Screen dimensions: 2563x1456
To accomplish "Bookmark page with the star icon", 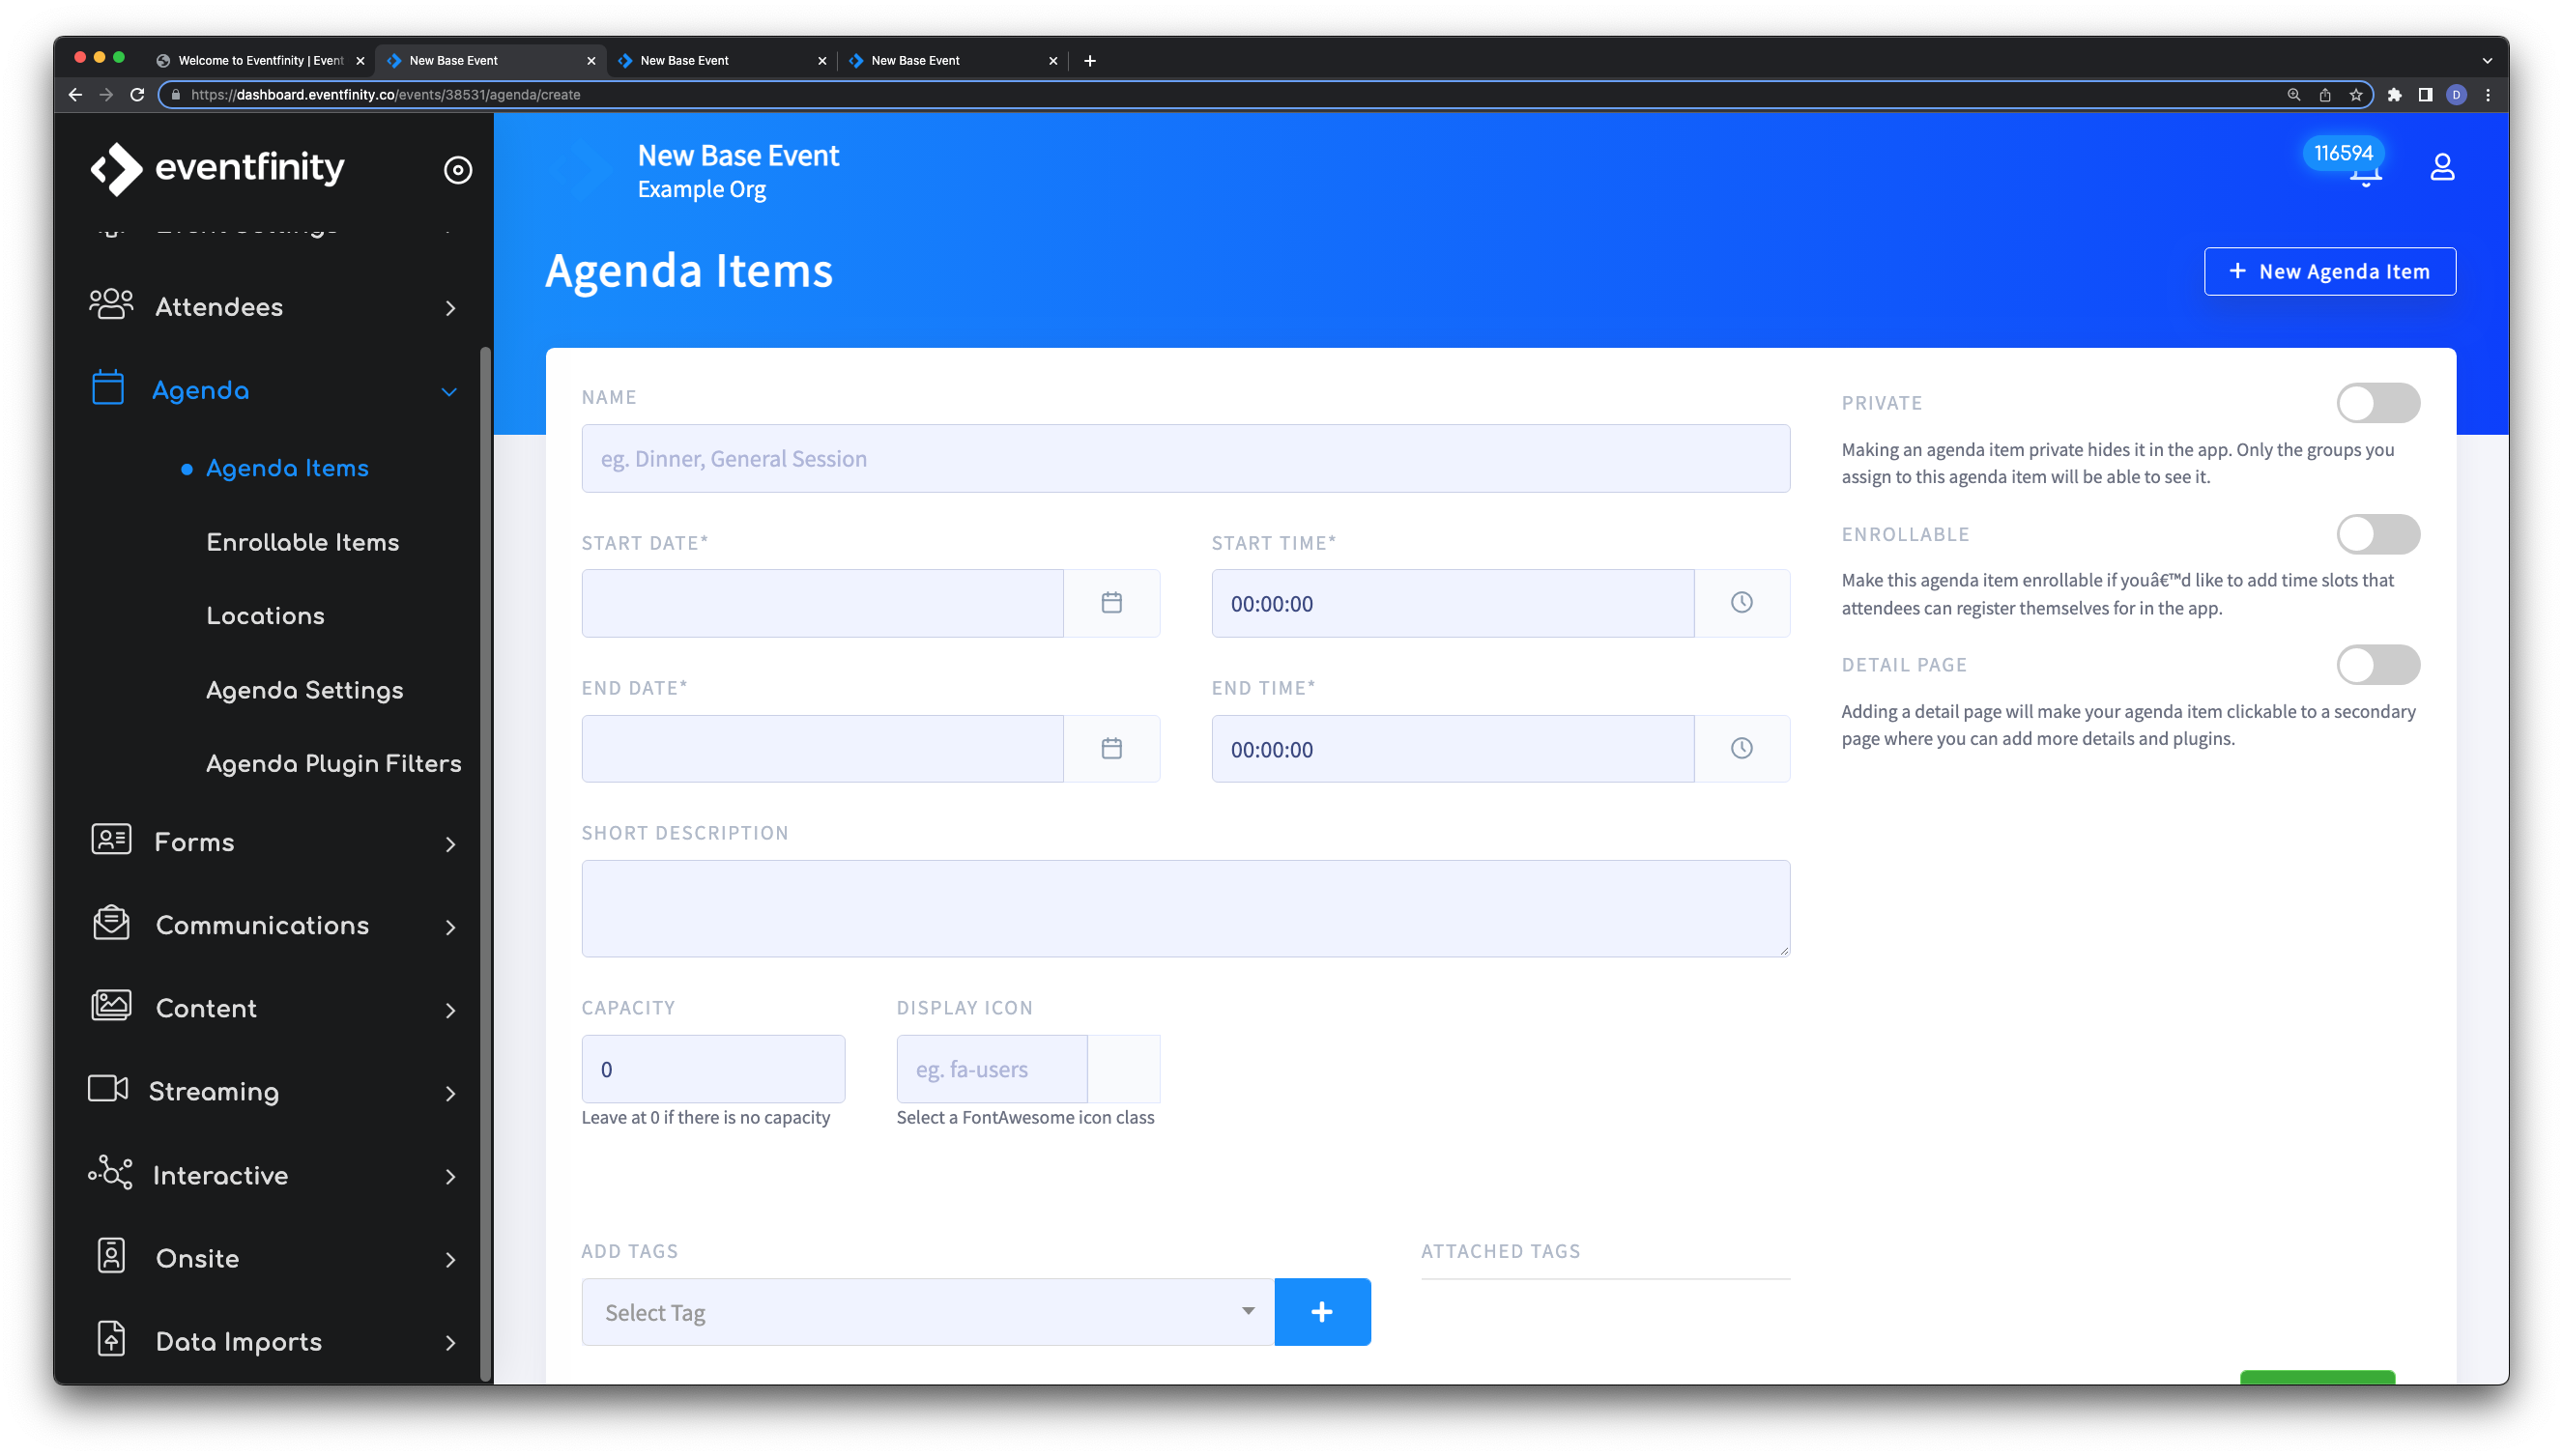I will [x=2356, y=95].
